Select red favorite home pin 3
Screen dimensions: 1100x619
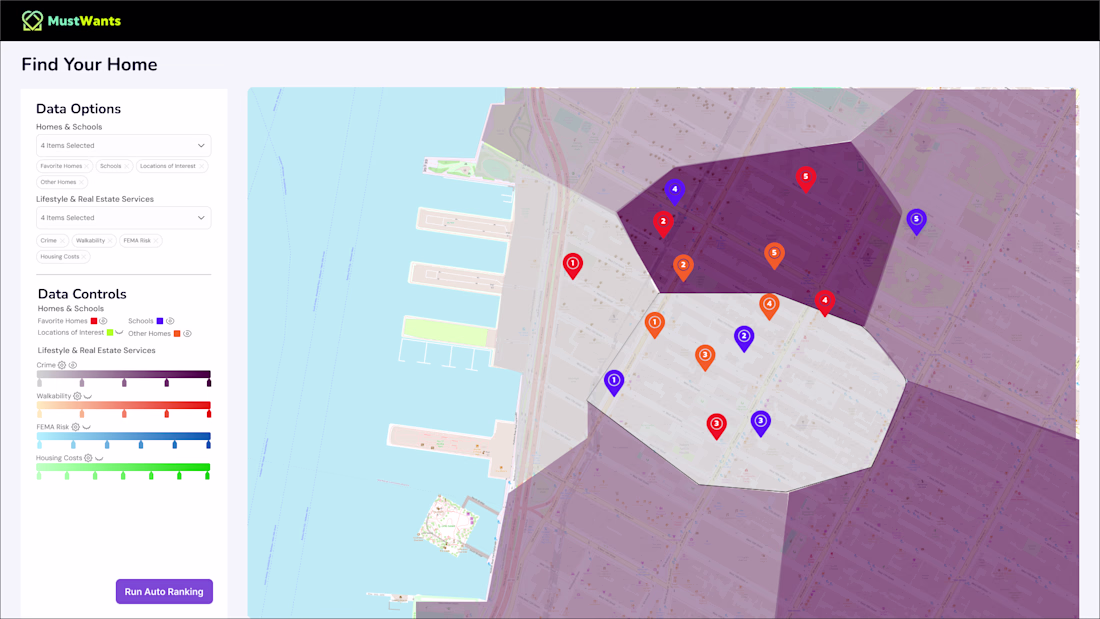(716, 425)
